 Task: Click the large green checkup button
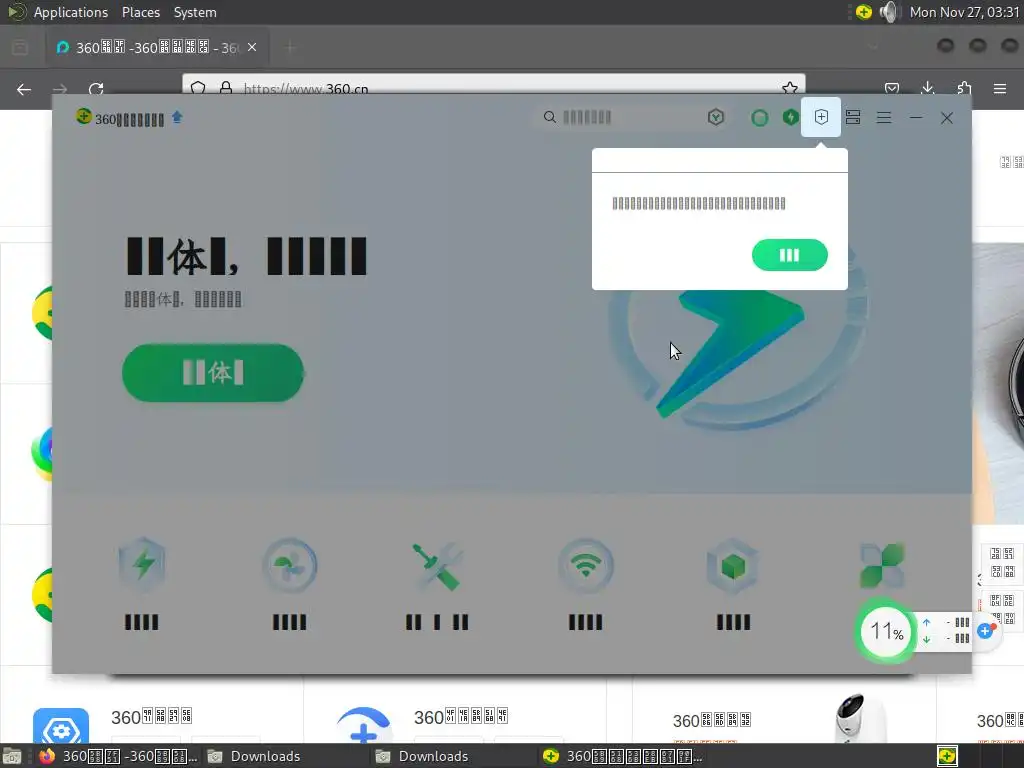click(x=213, y=372)
